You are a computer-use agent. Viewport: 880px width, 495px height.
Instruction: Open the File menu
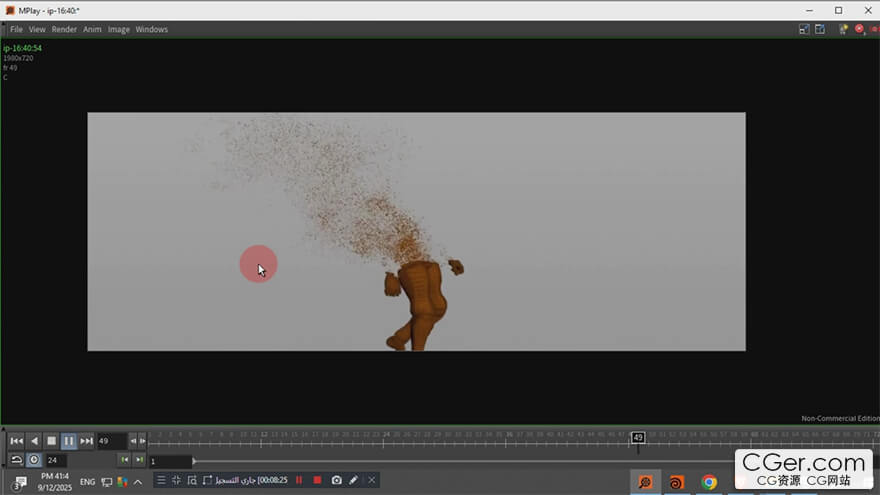pyautogui.click(x=16, y=30)
